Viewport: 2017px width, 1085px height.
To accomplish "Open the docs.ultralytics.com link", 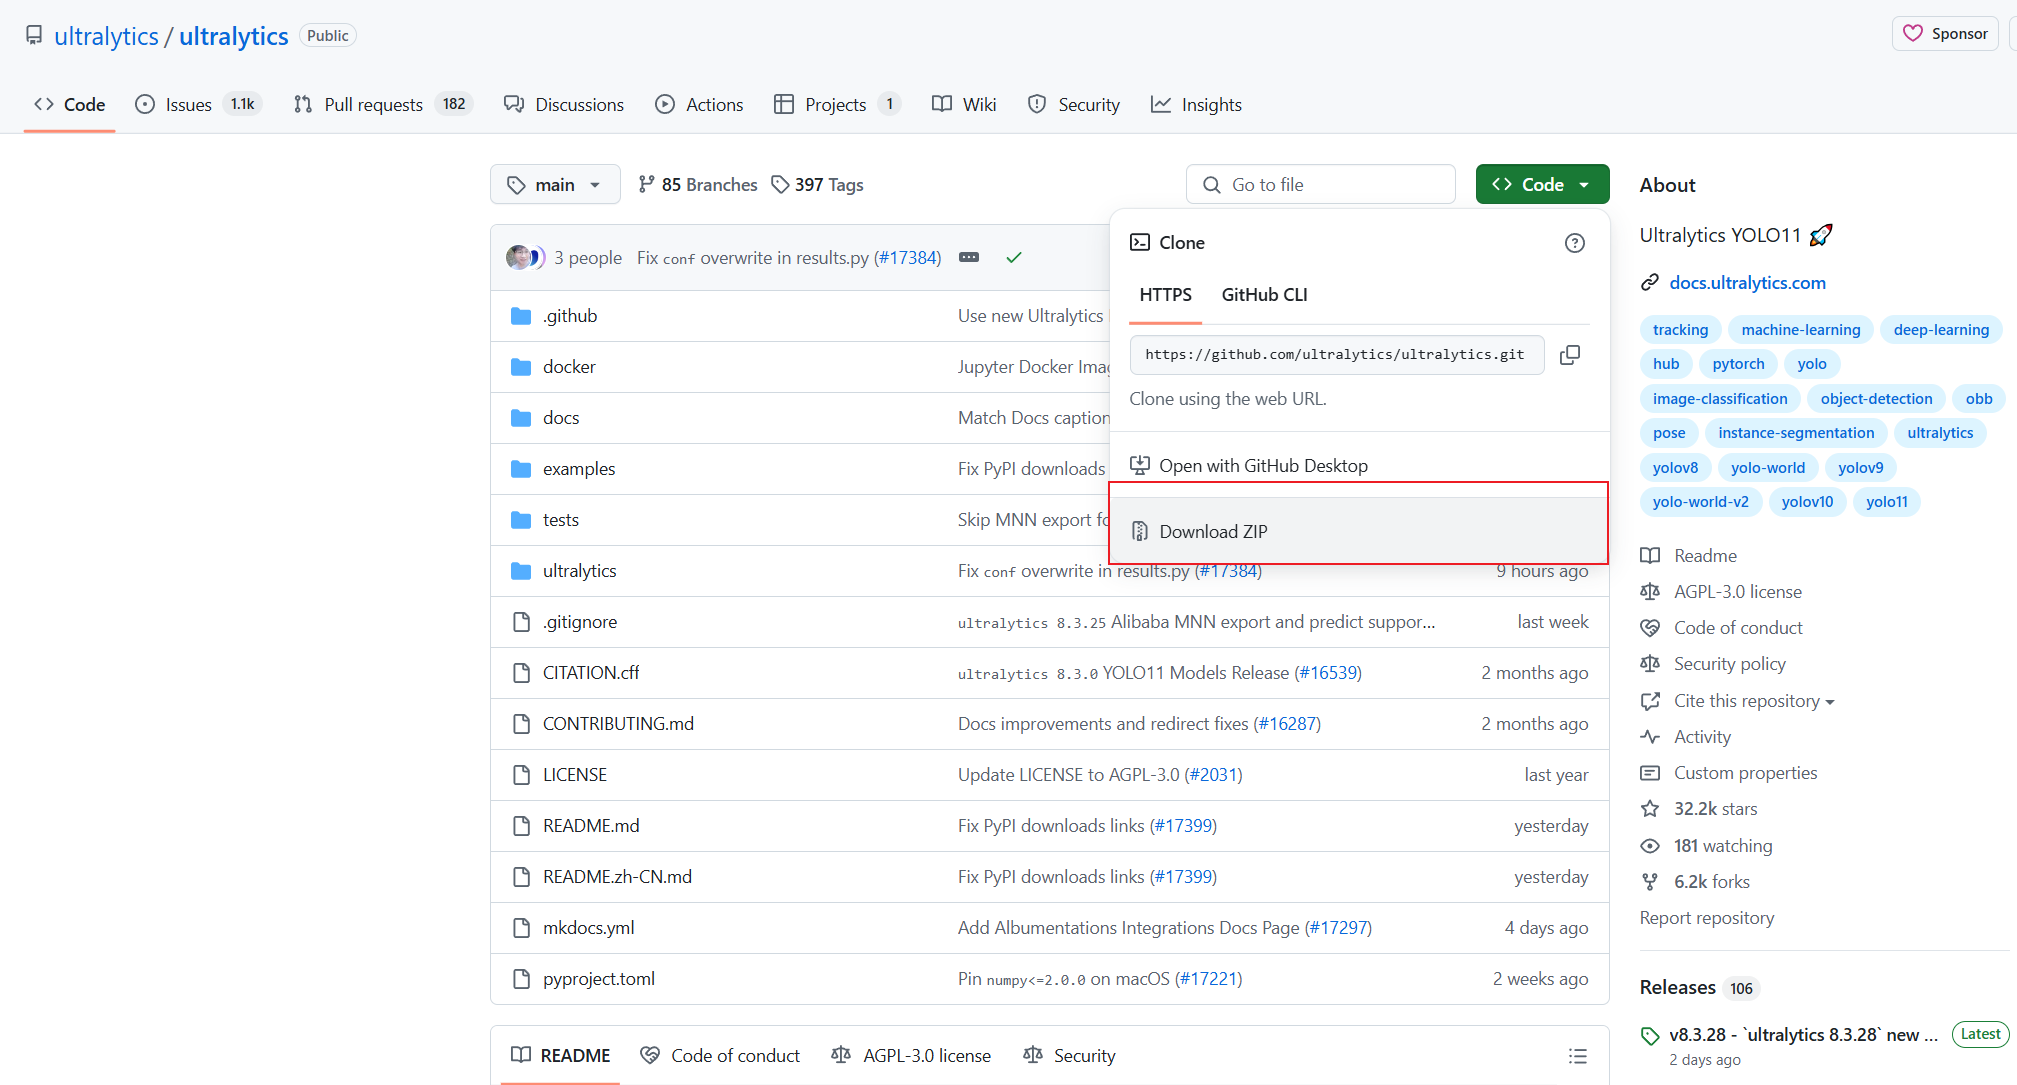I will click(1747, 283).
